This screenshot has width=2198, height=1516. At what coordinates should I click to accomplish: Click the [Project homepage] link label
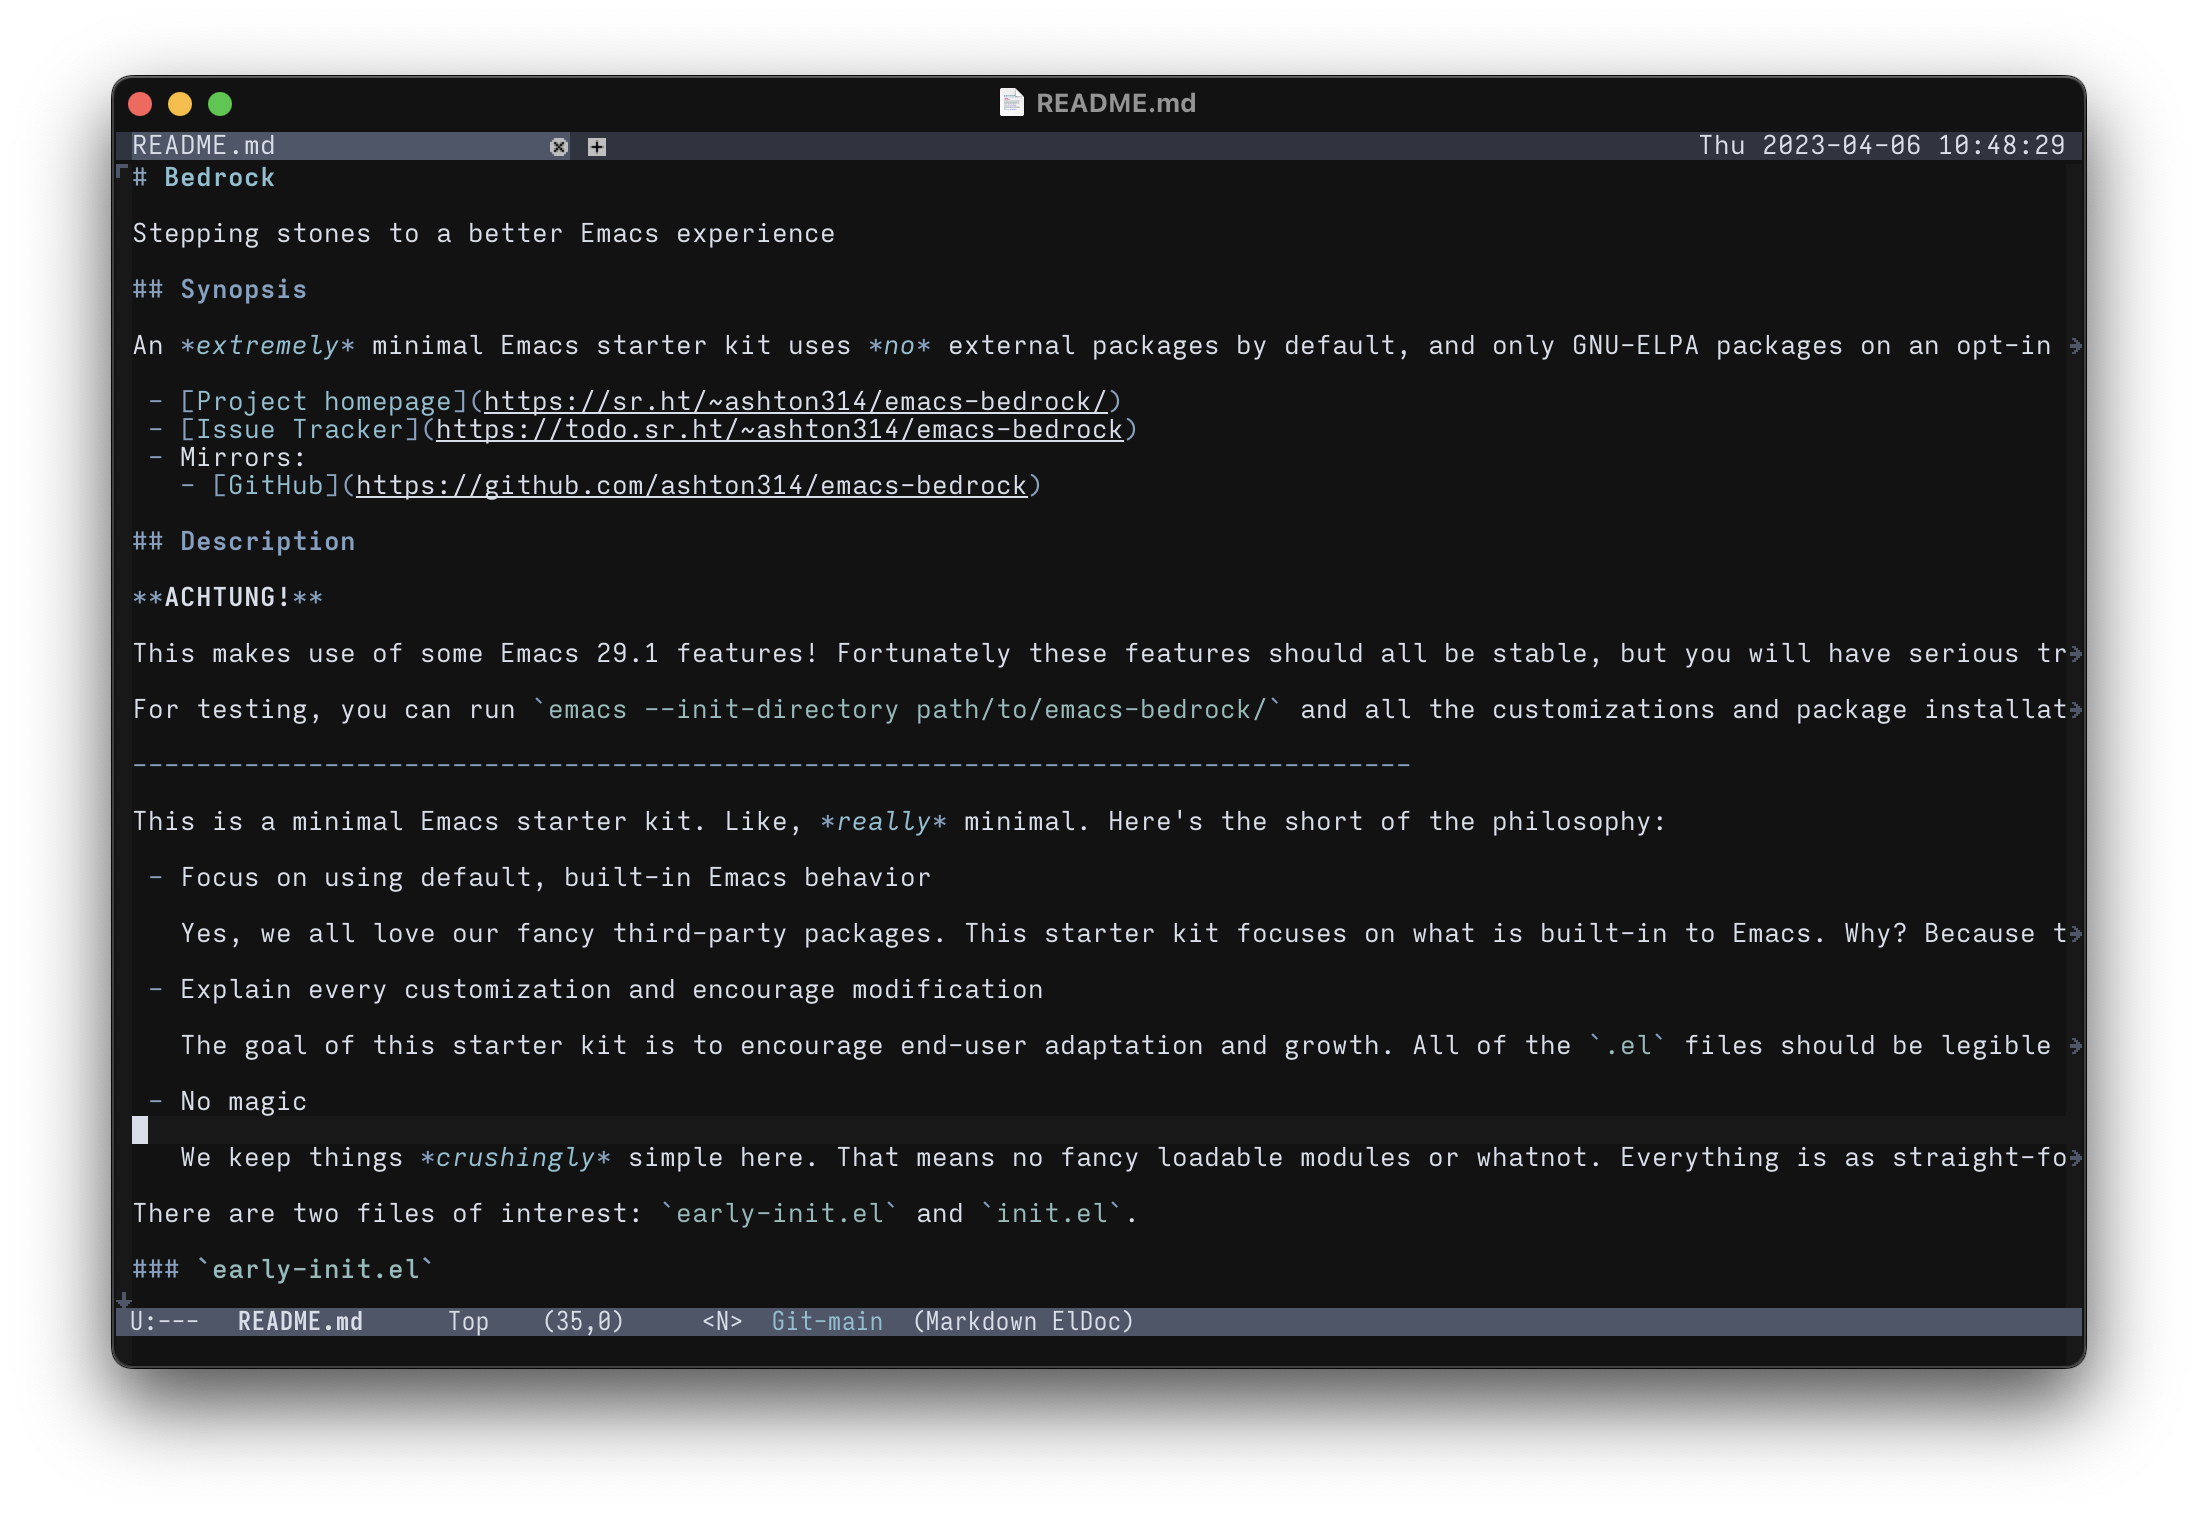(x=324, y=402)
